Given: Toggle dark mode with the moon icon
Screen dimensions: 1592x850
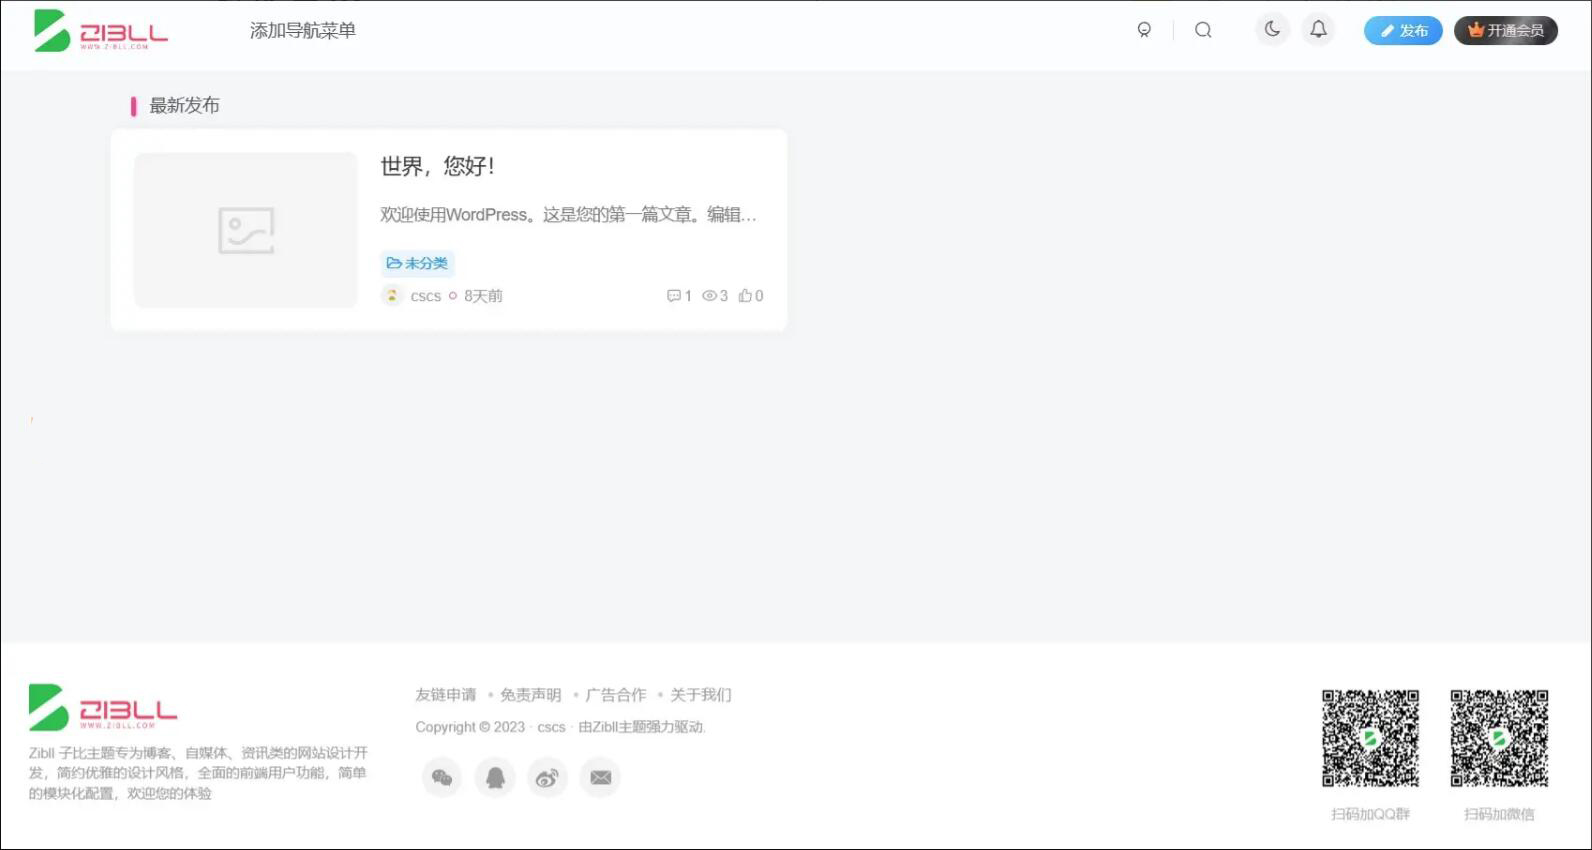Looking at the screenshot, I should 1272,29.
